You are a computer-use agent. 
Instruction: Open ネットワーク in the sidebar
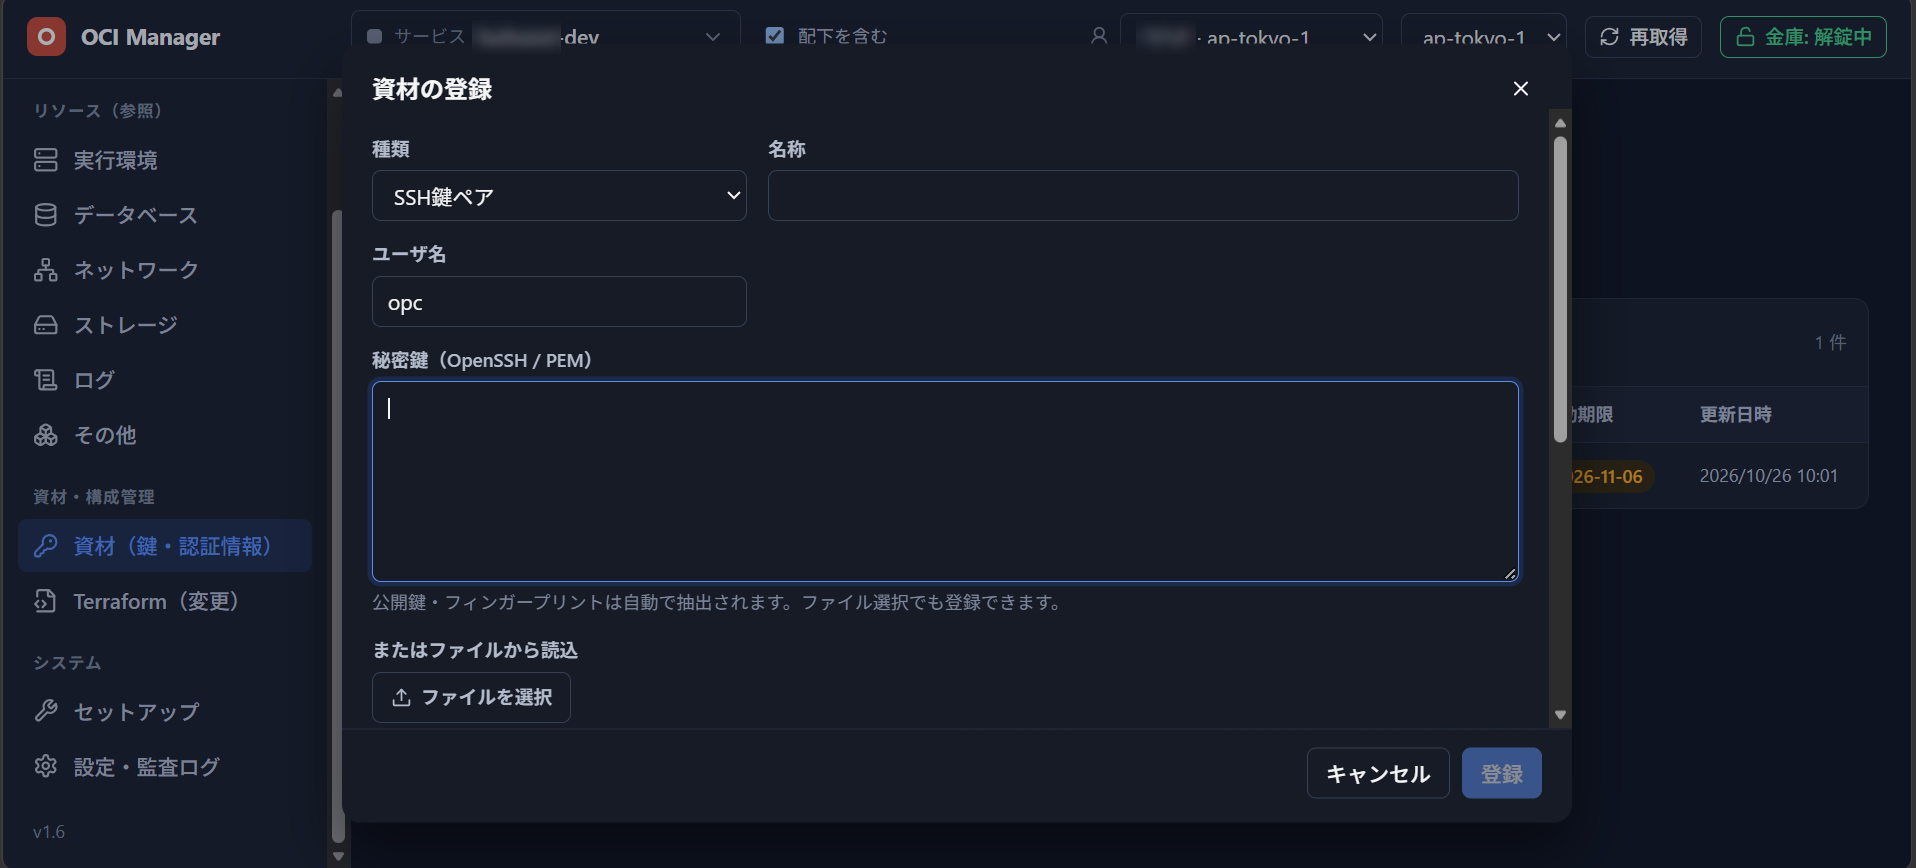(165, 270)
